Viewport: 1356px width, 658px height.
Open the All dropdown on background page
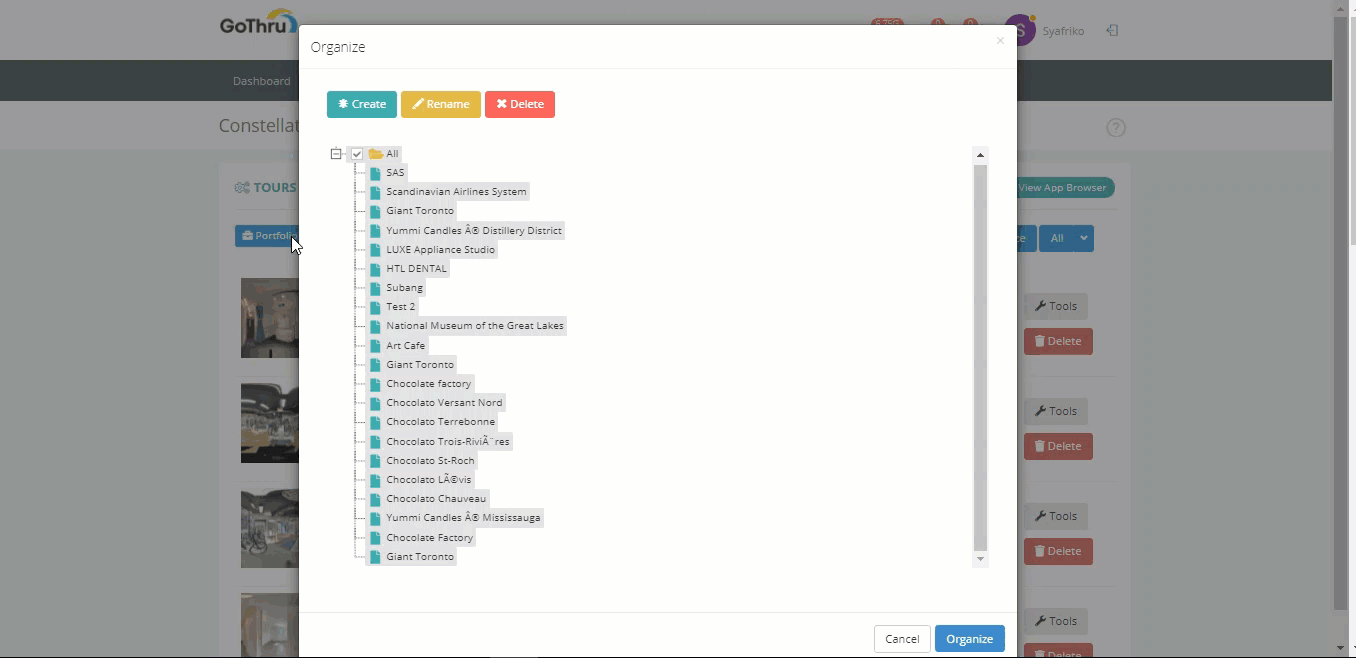(x=1066, y=238)
